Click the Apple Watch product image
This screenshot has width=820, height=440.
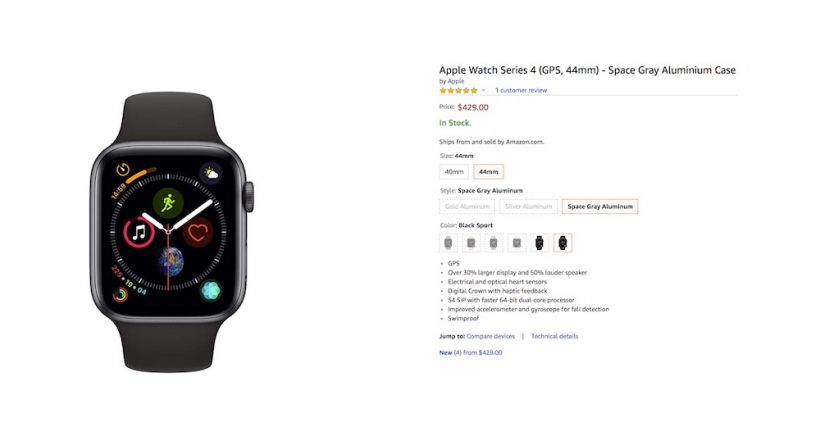[171, 232]
